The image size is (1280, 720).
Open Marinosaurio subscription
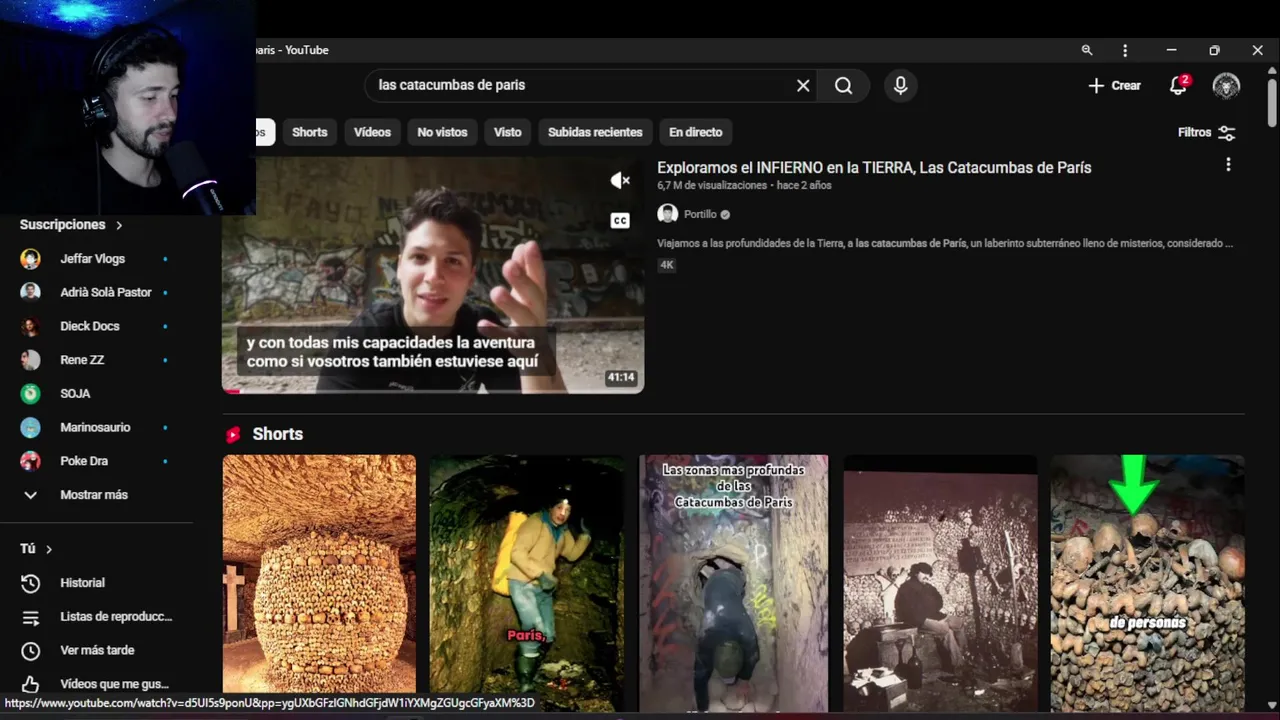[x=94, y=427]
